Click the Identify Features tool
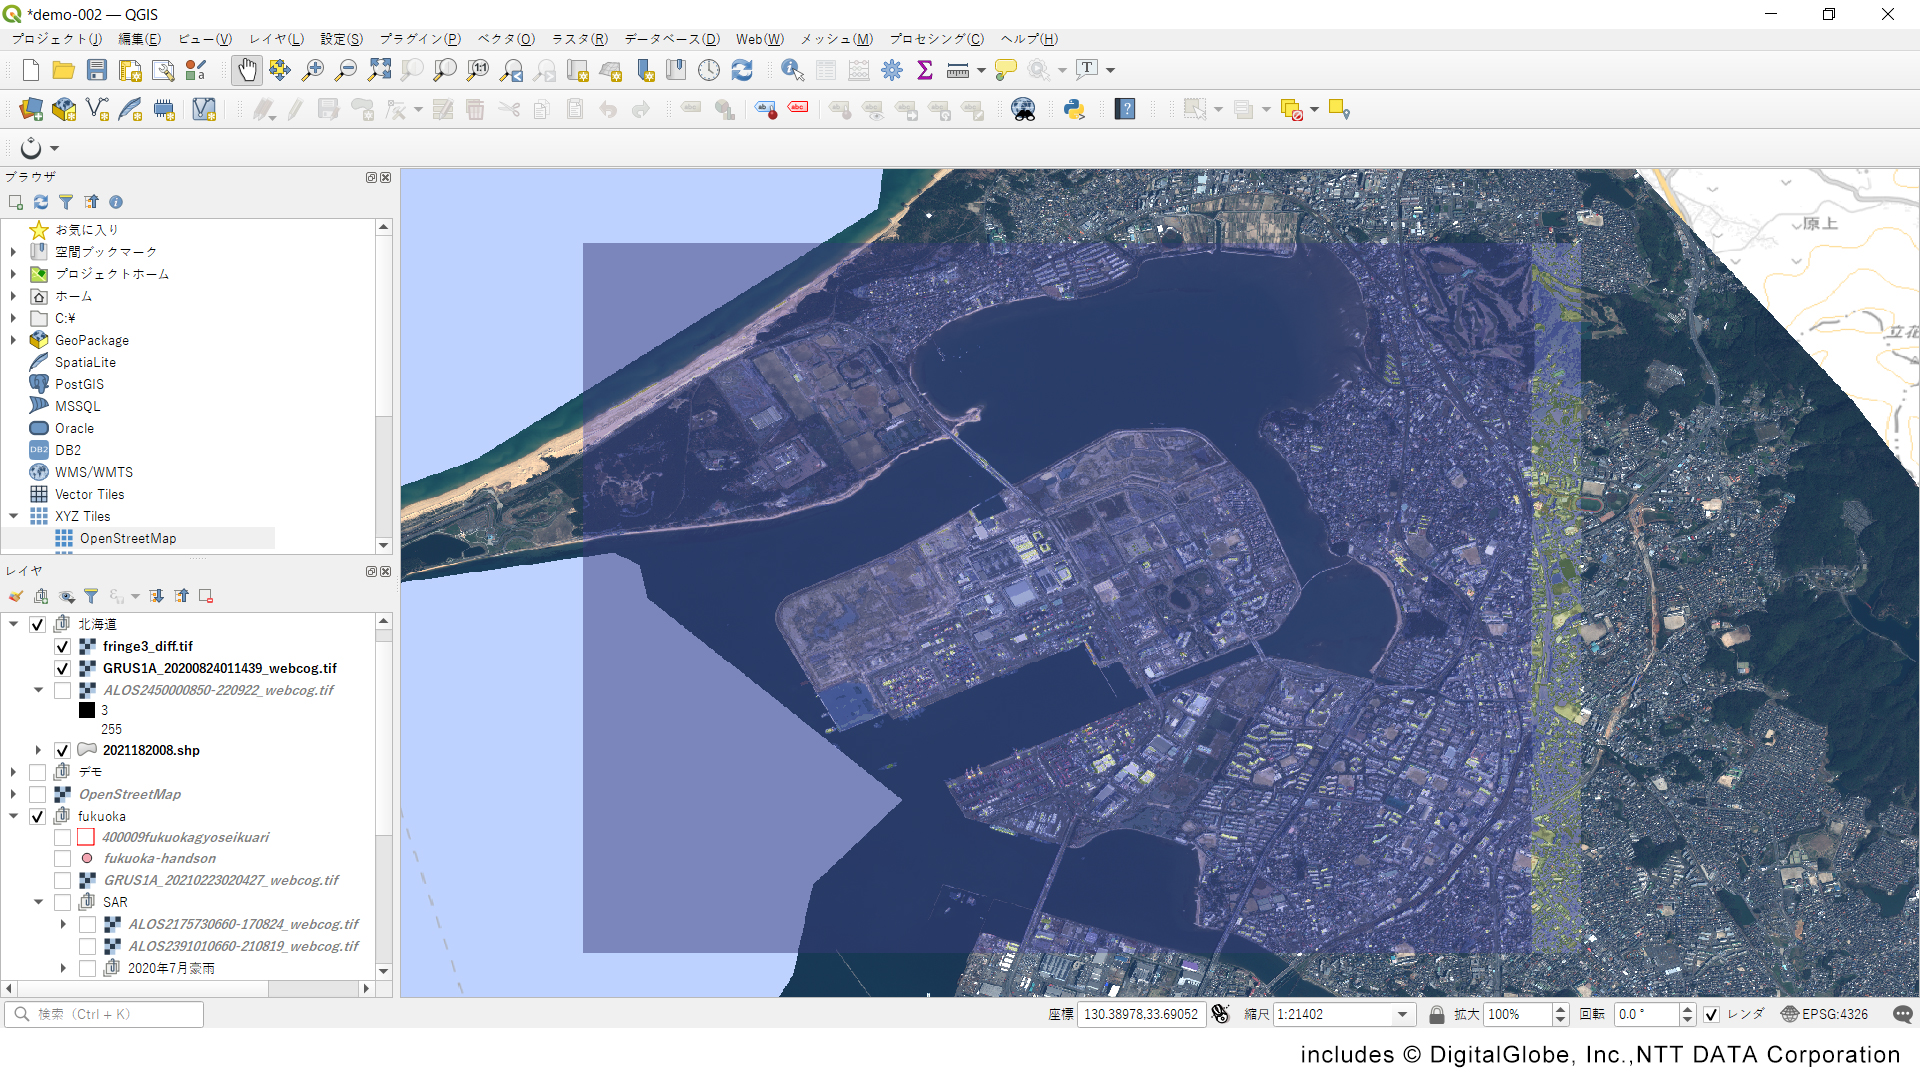1920x1080 pixels. [792, 70]
